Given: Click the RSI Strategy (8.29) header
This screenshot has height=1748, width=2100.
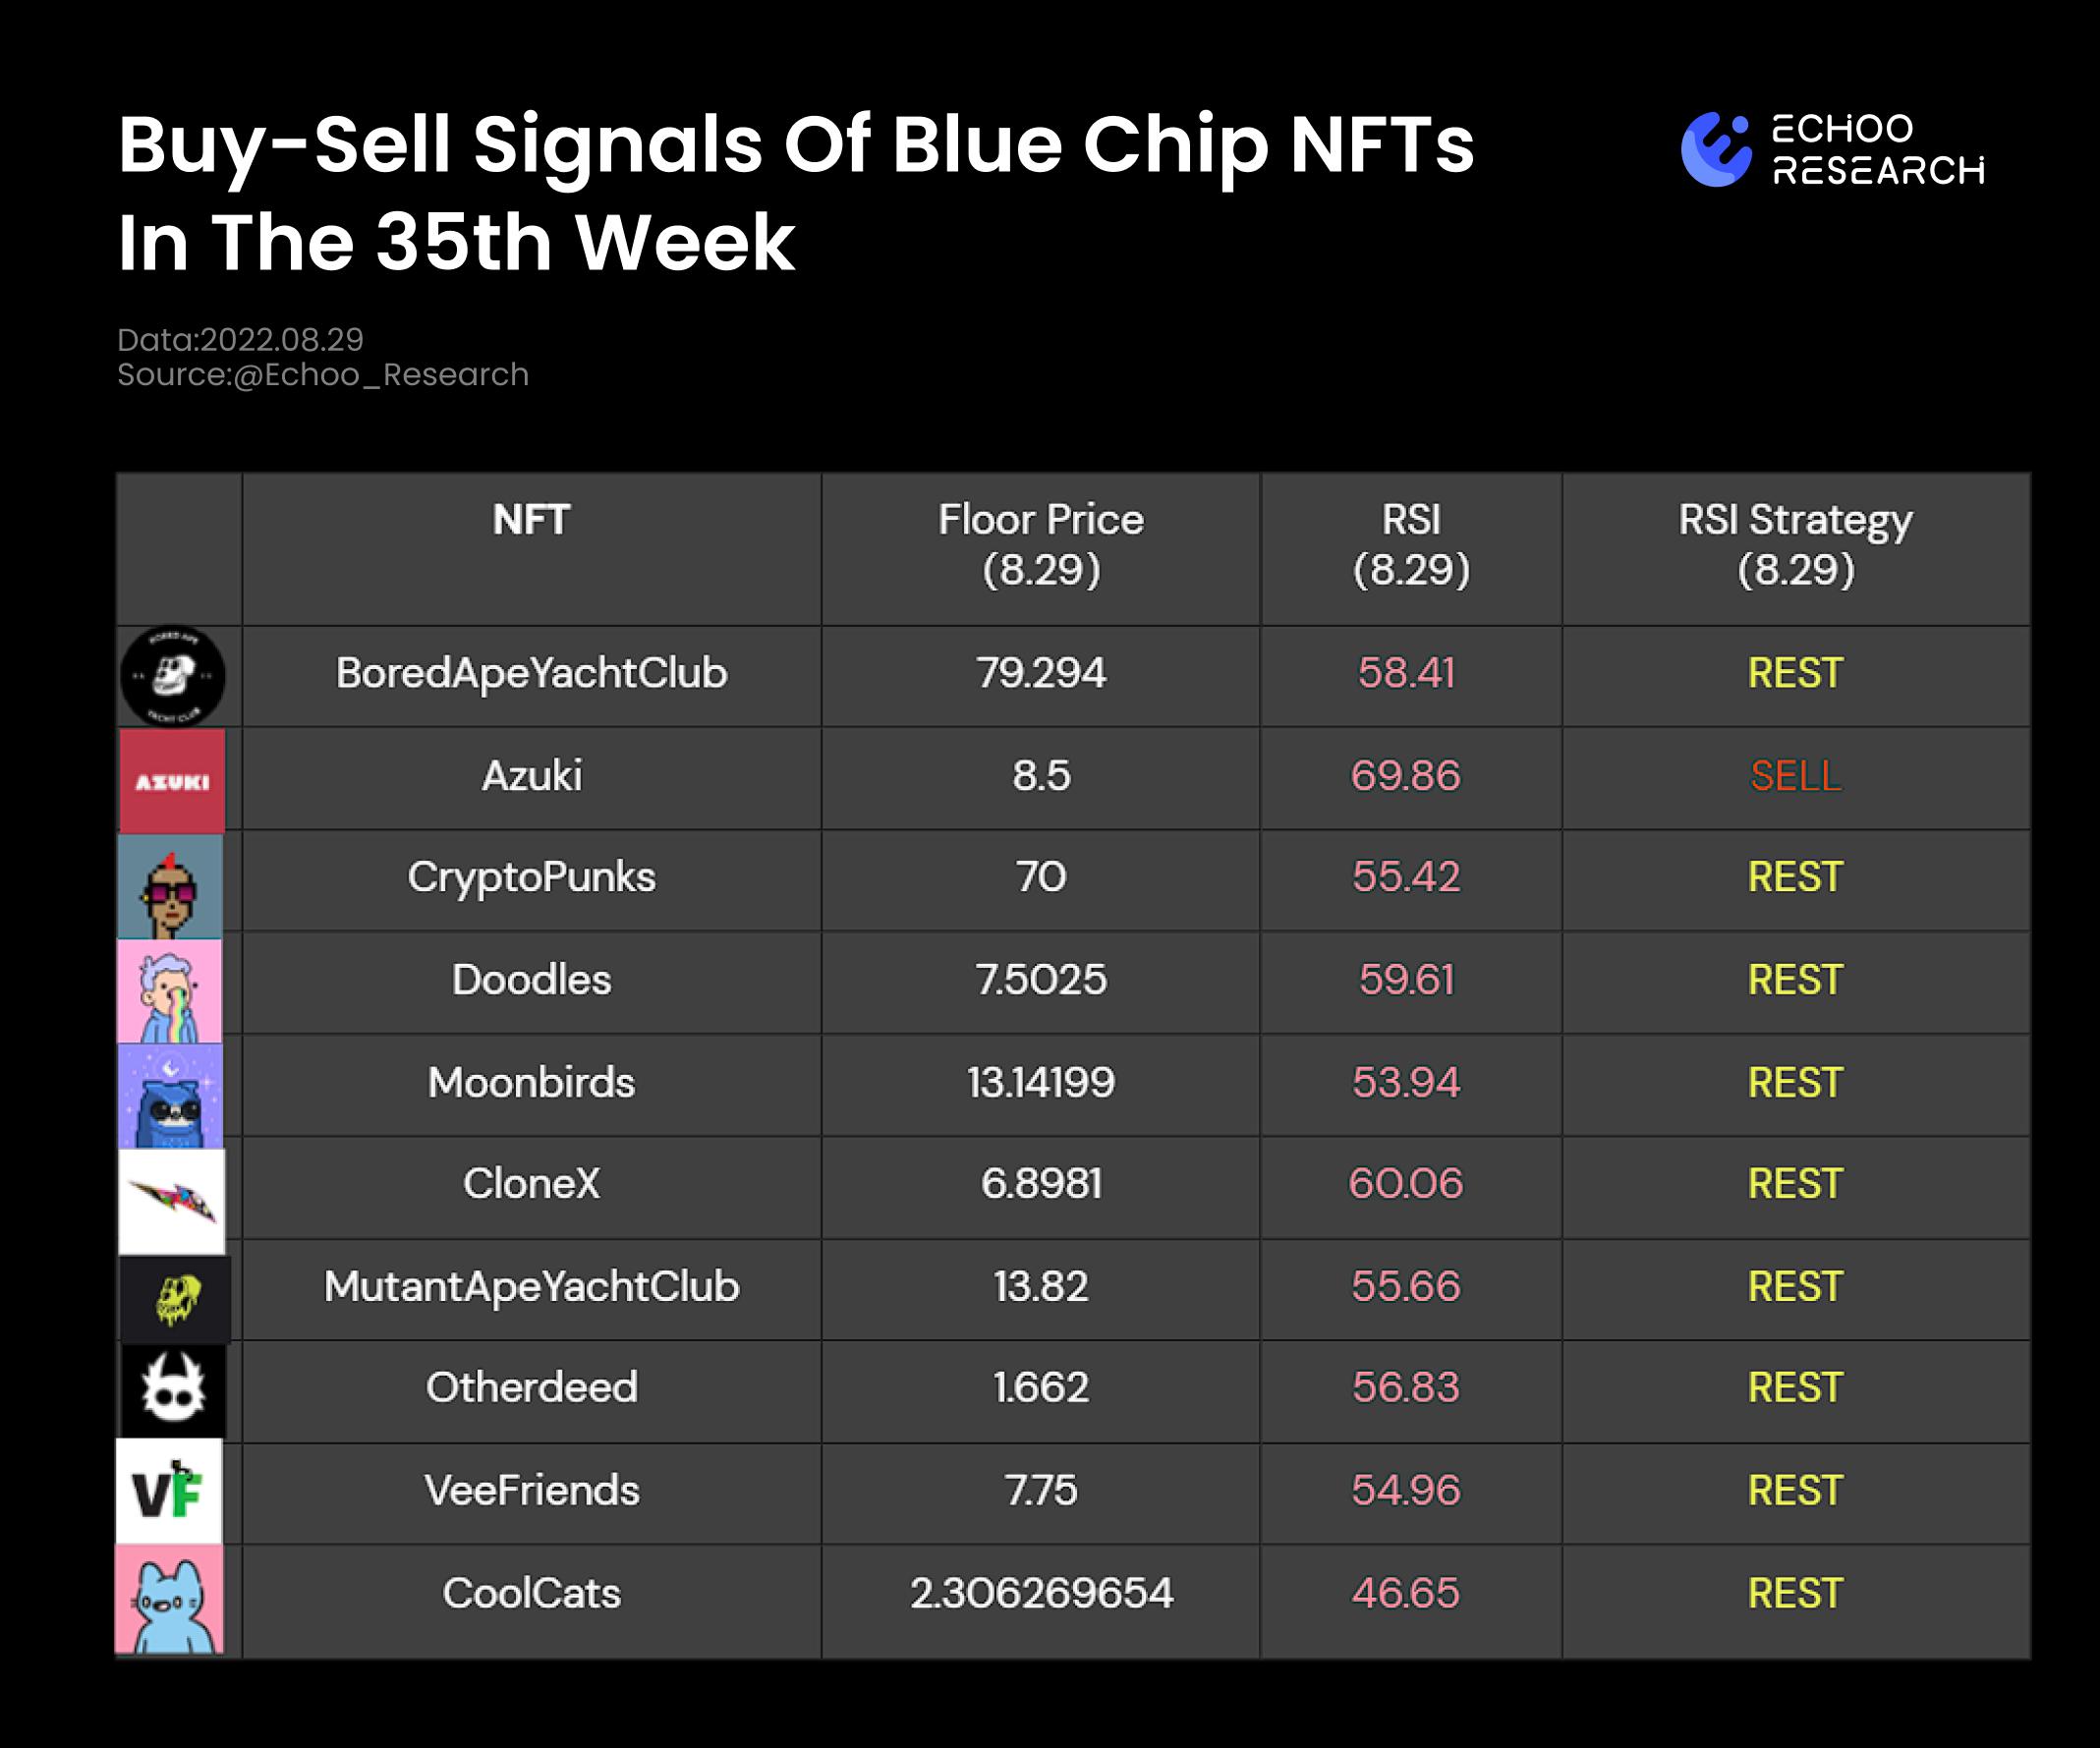Looking at the screenshot, I should pyautogui.click(x=1795, y=544).
